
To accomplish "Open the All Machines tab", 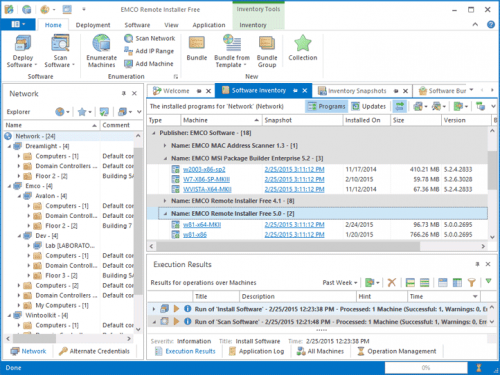I will 320,351.
